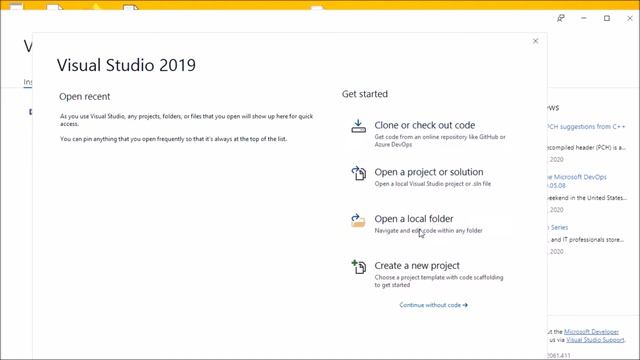Click the Visual Studio 2019 title text
The image size is (640, 360).
point(127,65)
